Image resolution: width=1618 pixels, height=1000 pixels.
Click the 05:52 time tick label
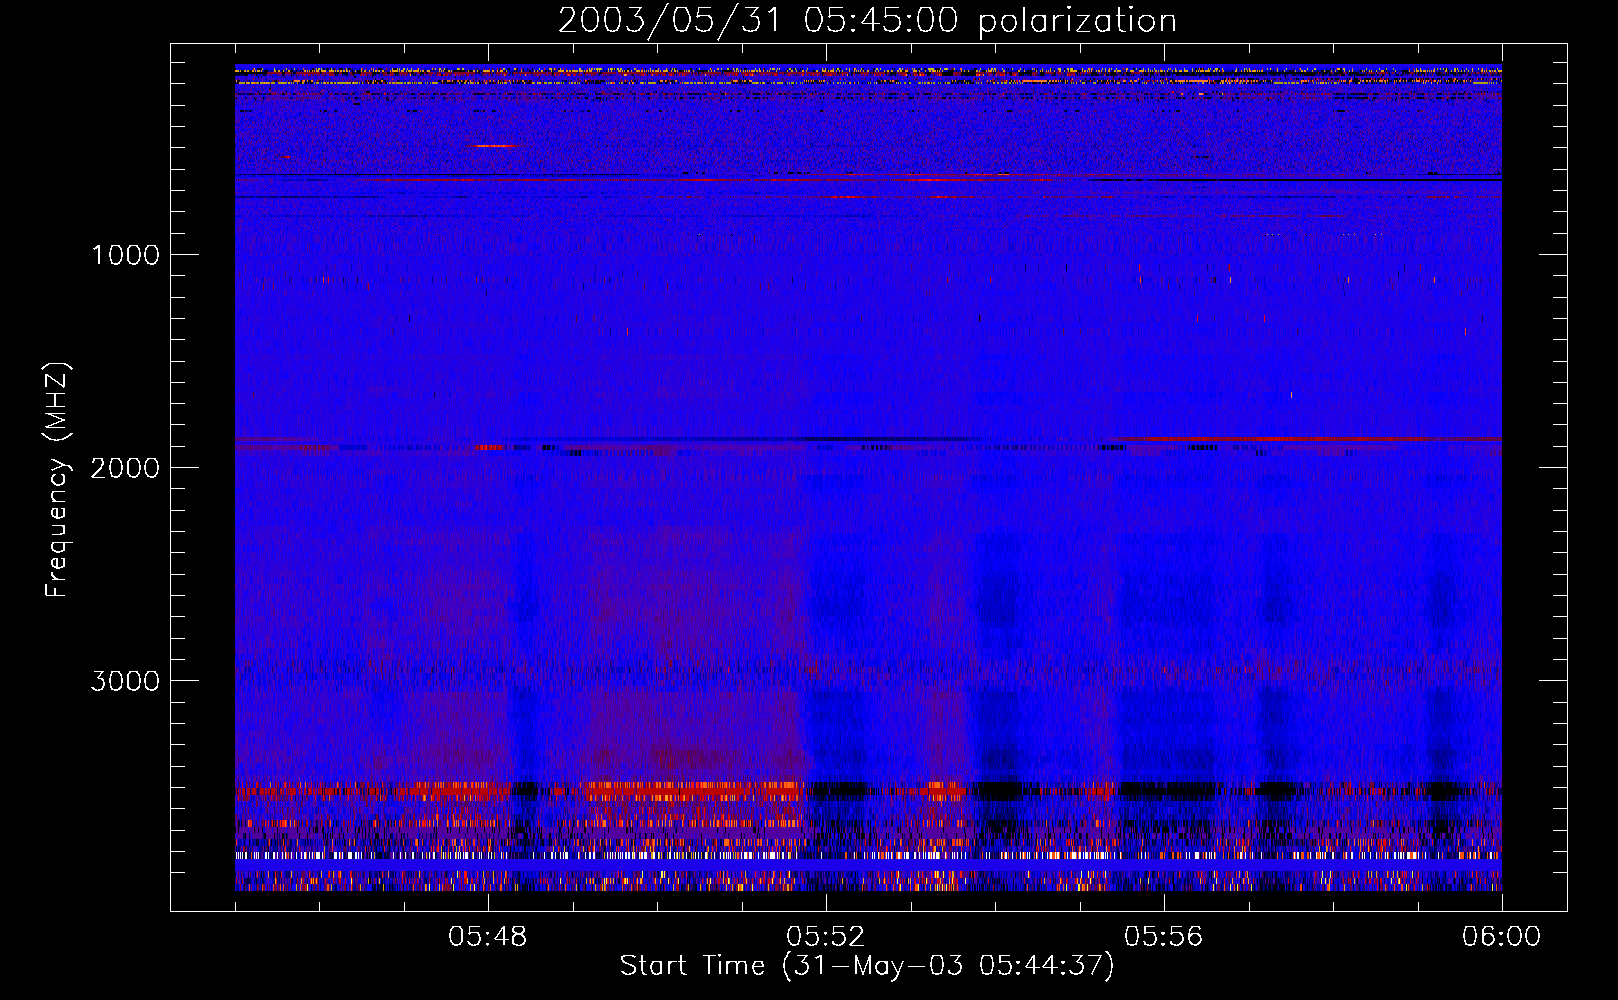click(826, 937)
